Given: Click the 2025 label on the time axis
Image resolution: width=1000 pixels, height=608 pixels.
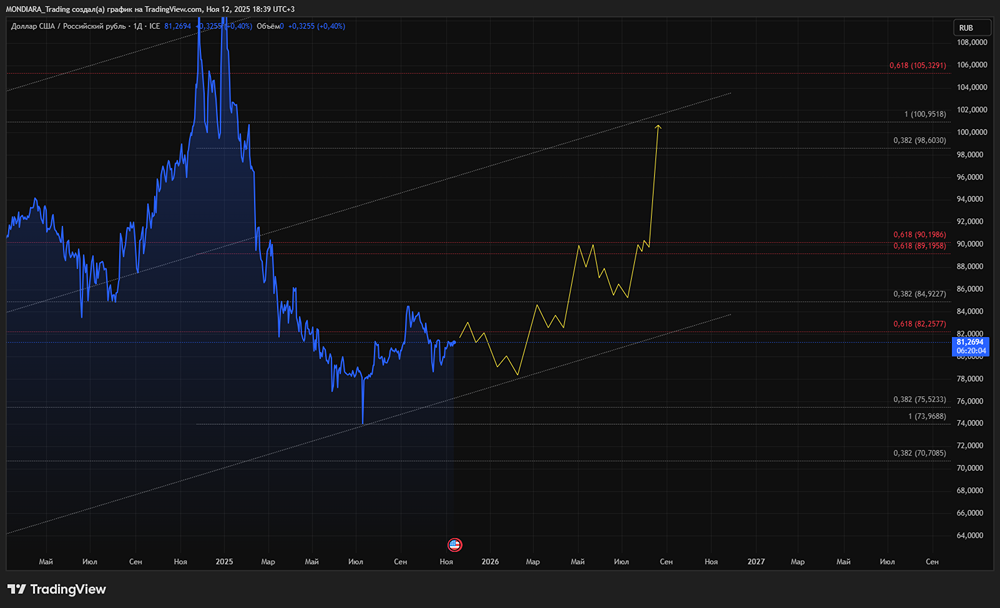Looking at the screenshot, I should coord(224,561).
